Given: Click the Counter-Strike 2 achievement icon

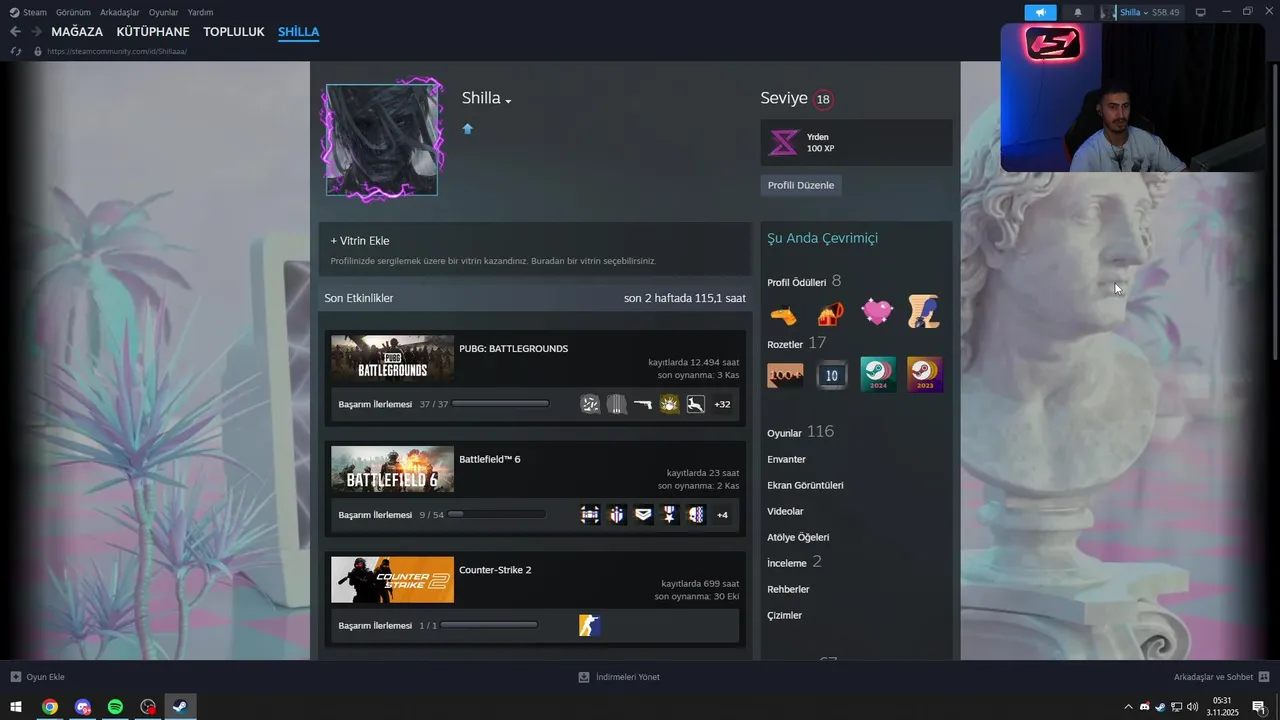Looking at the screenshot, I should click(x=590, y=626).
